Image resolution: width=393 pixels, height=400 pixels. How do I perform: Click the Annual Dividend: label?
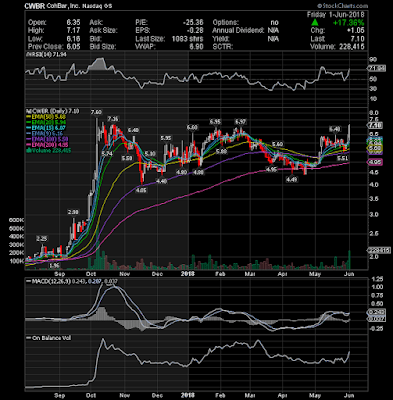coord(238,31)
